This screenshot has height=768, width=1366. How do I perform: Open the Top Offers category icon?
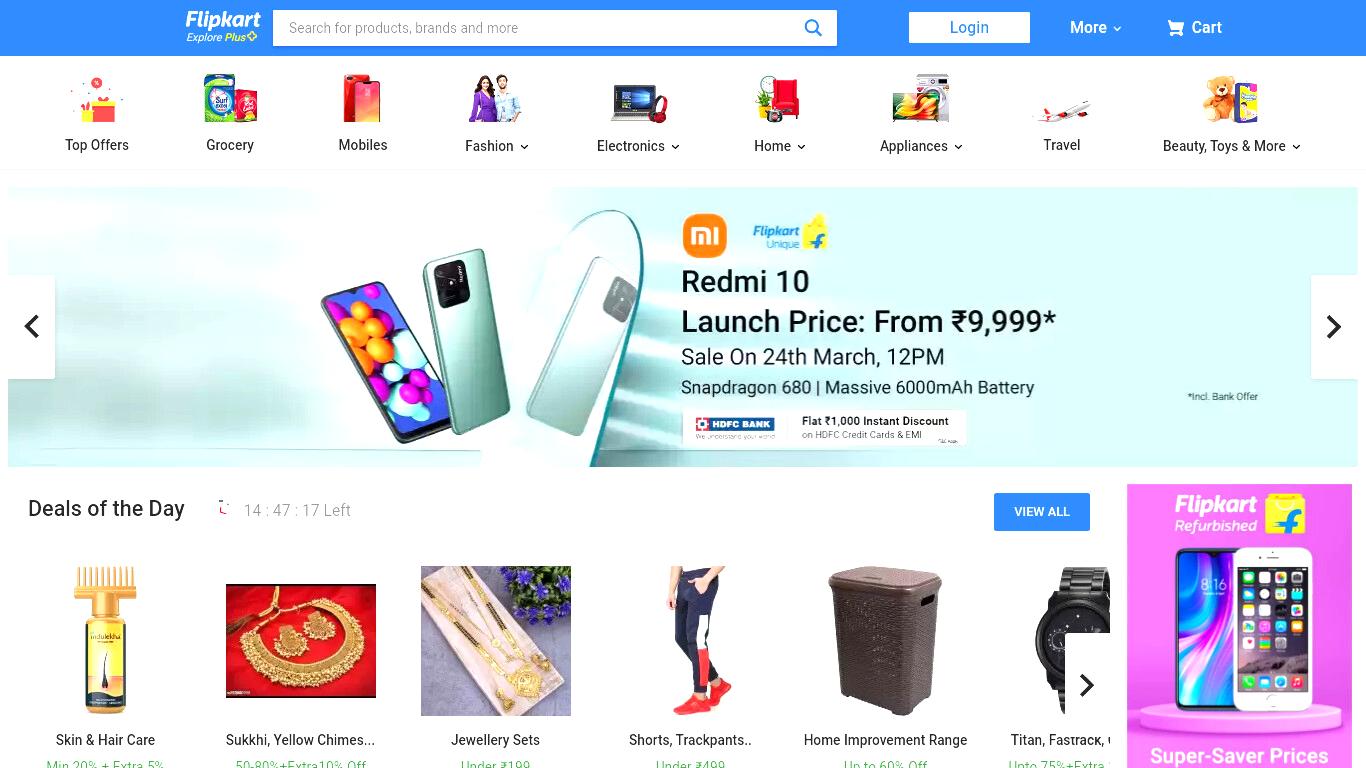coord(97,100)
